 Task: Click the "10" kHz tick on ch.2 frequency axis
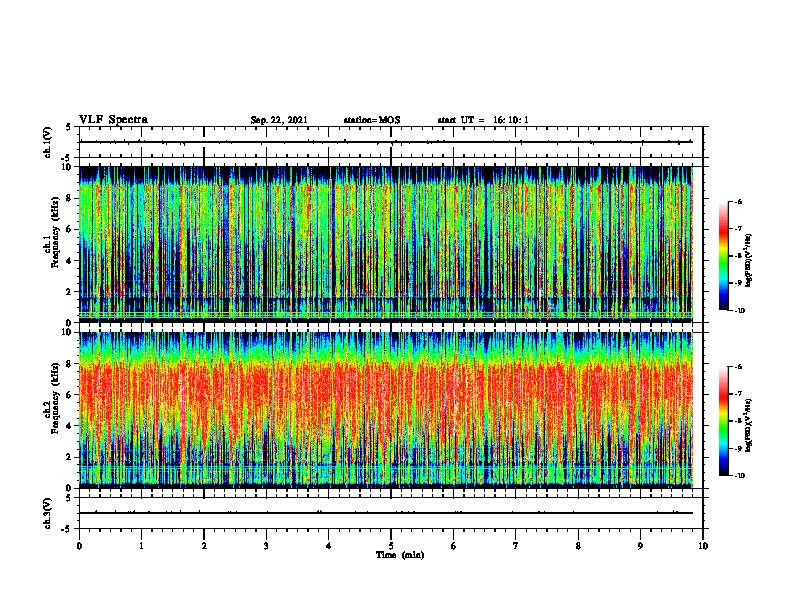(68, 333)
